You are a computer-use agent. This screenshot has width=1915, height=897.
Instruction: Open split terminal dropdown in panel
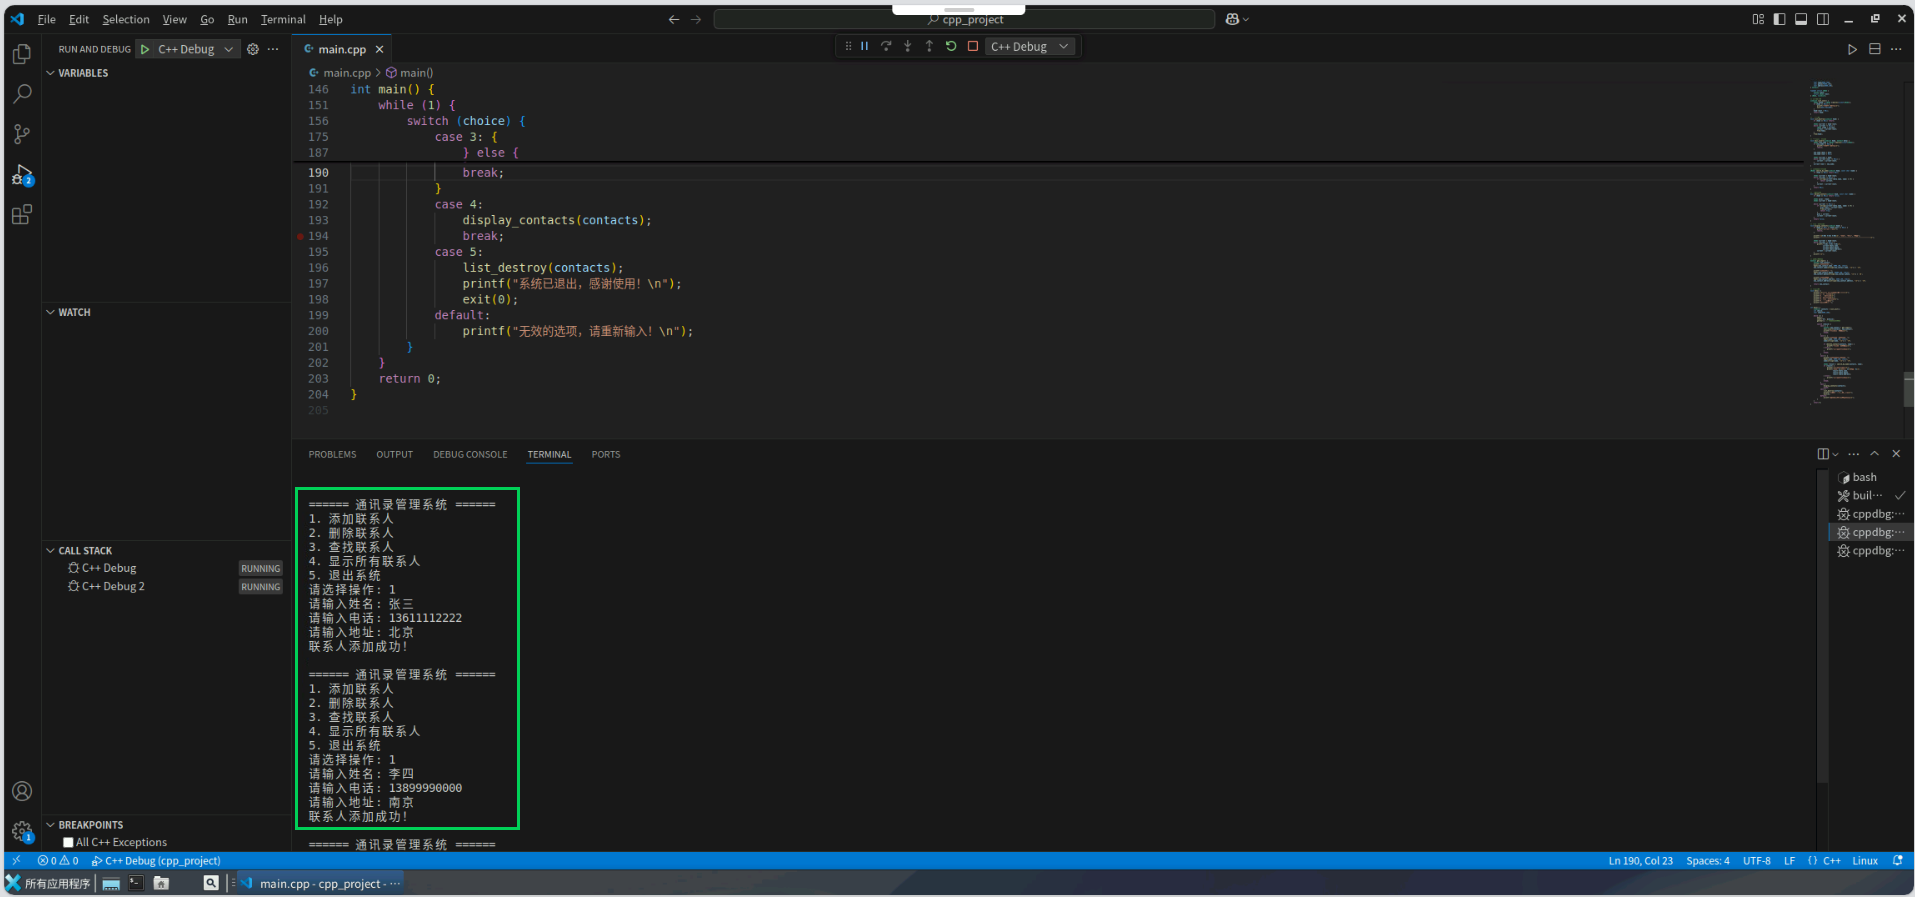tap(1835, 454)
